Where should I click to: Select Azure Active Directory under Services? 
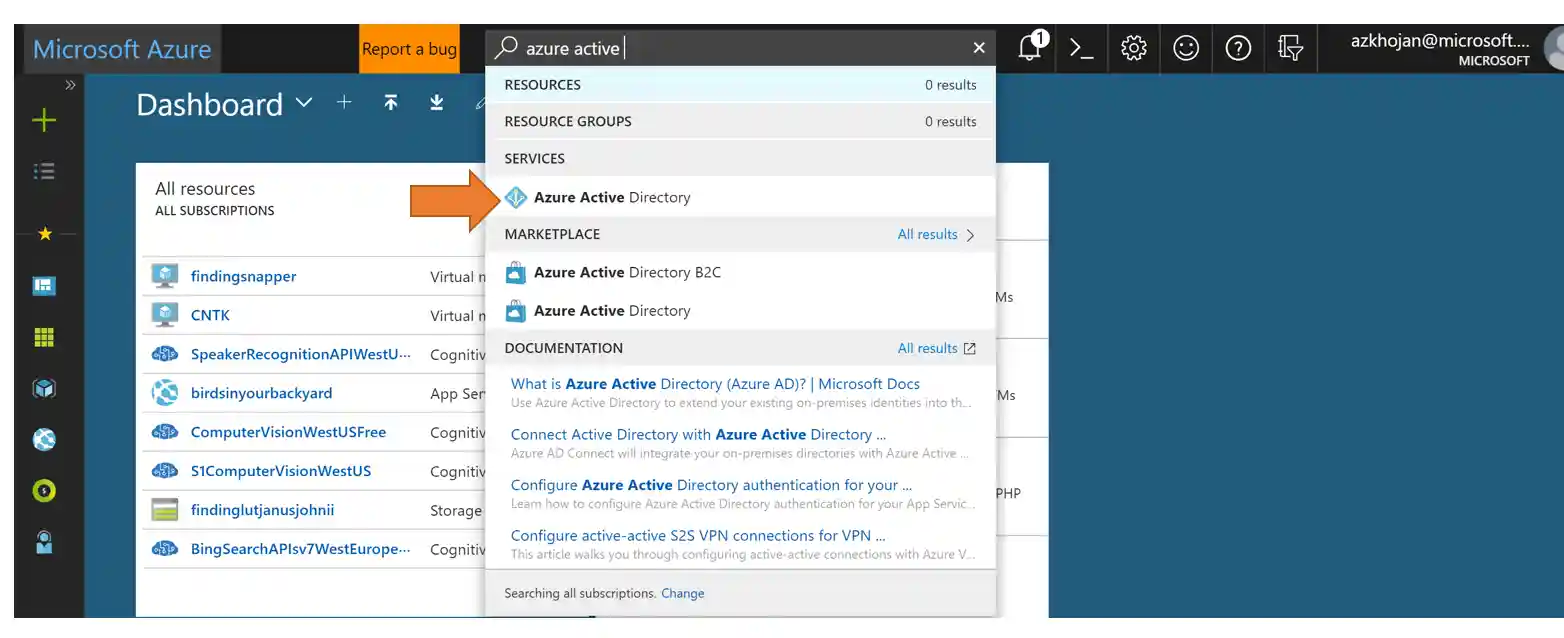612,197
